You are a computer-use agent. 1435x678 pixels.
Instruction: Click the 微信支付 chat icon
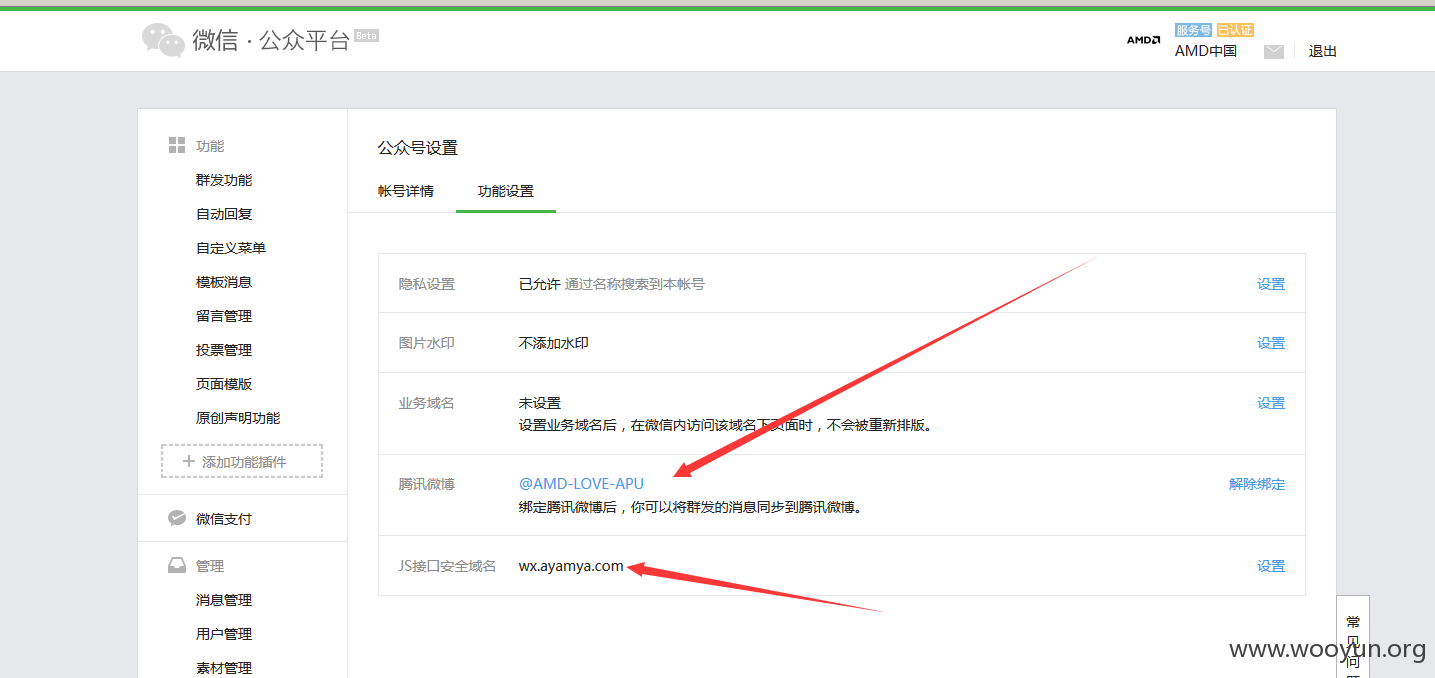click(x=177, y=518)
